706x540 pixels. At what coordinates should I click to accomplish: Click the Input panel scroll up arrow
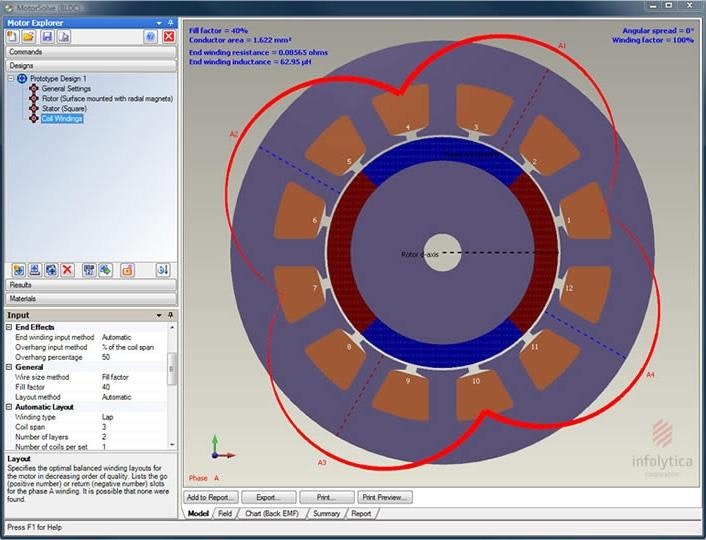click(172, 327)
